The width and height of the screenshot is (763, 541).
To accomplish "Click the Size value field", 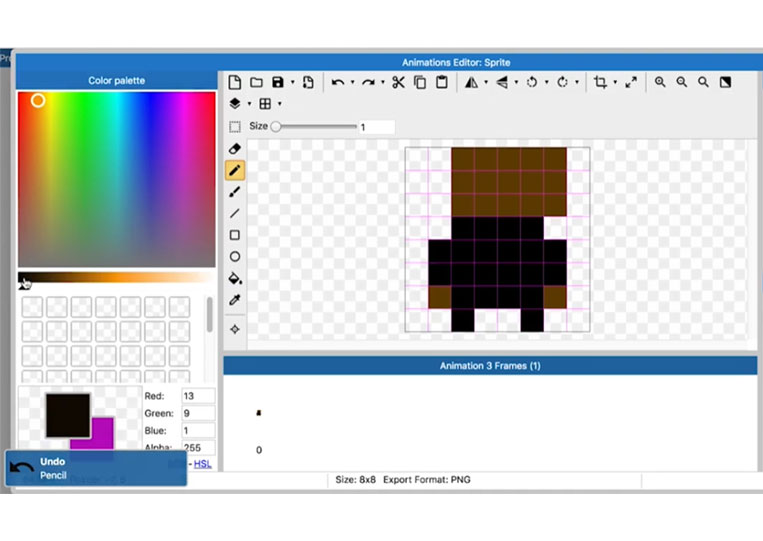I will pos(376,127).
